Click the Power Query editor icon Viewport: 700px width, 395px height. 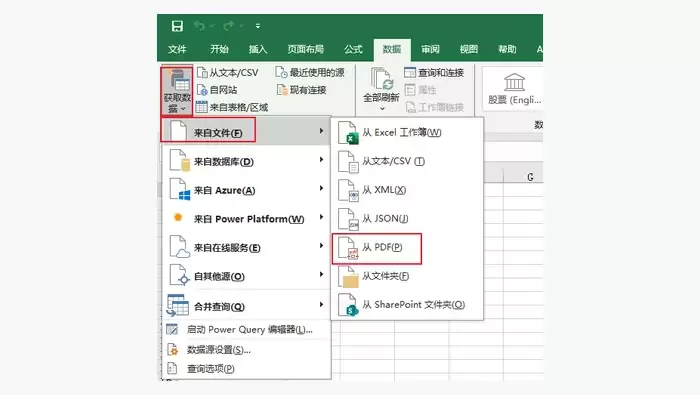172,329
